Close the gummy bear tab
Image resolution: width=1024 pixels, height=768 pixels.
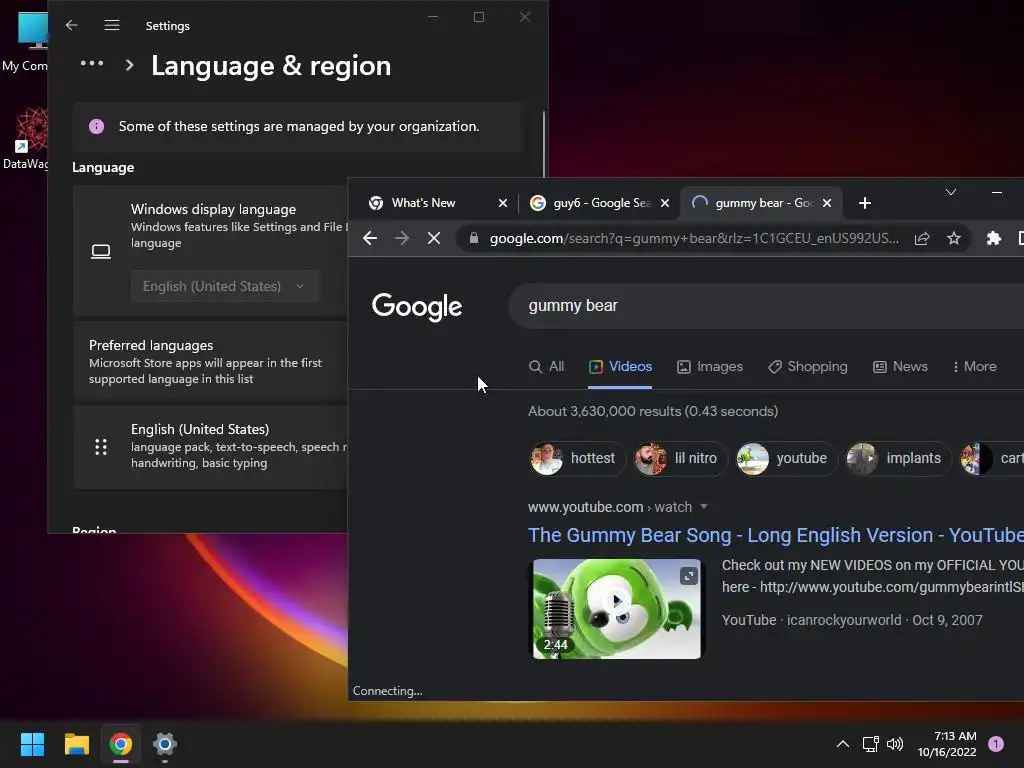(827, 203)
